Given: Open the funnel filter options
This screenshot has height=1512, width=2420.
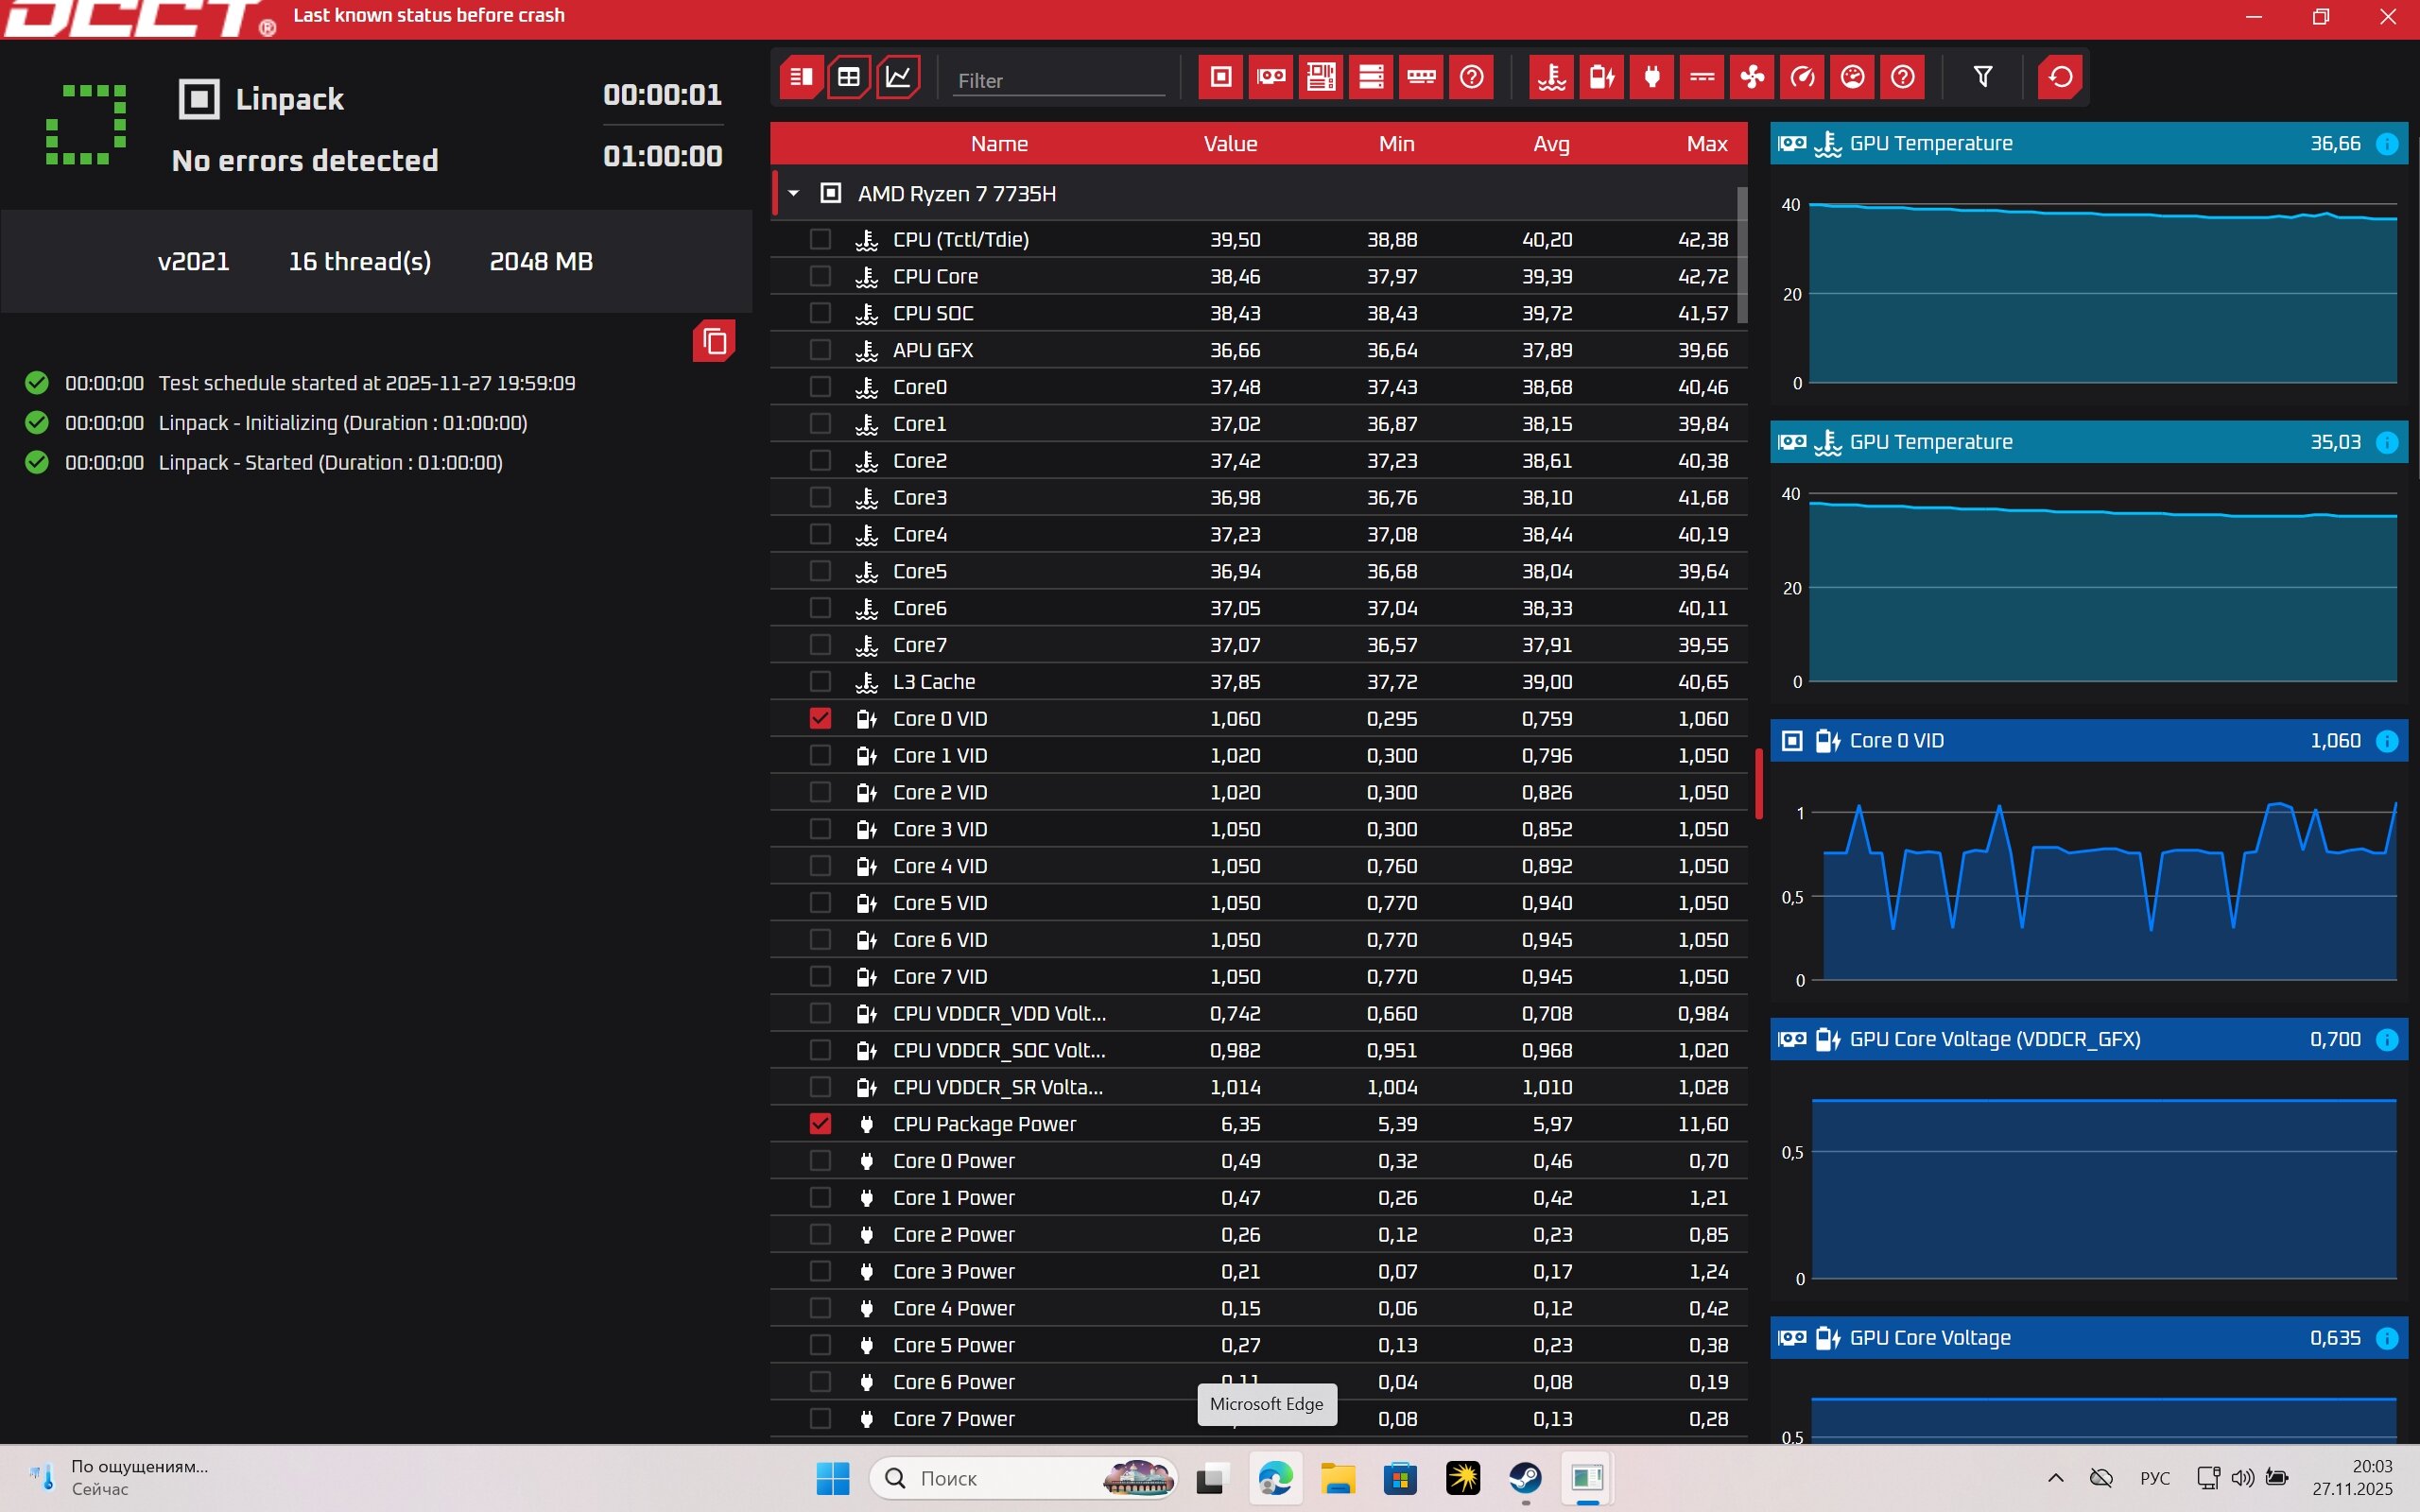Looking at the screenshot, I should [1983, 77].
